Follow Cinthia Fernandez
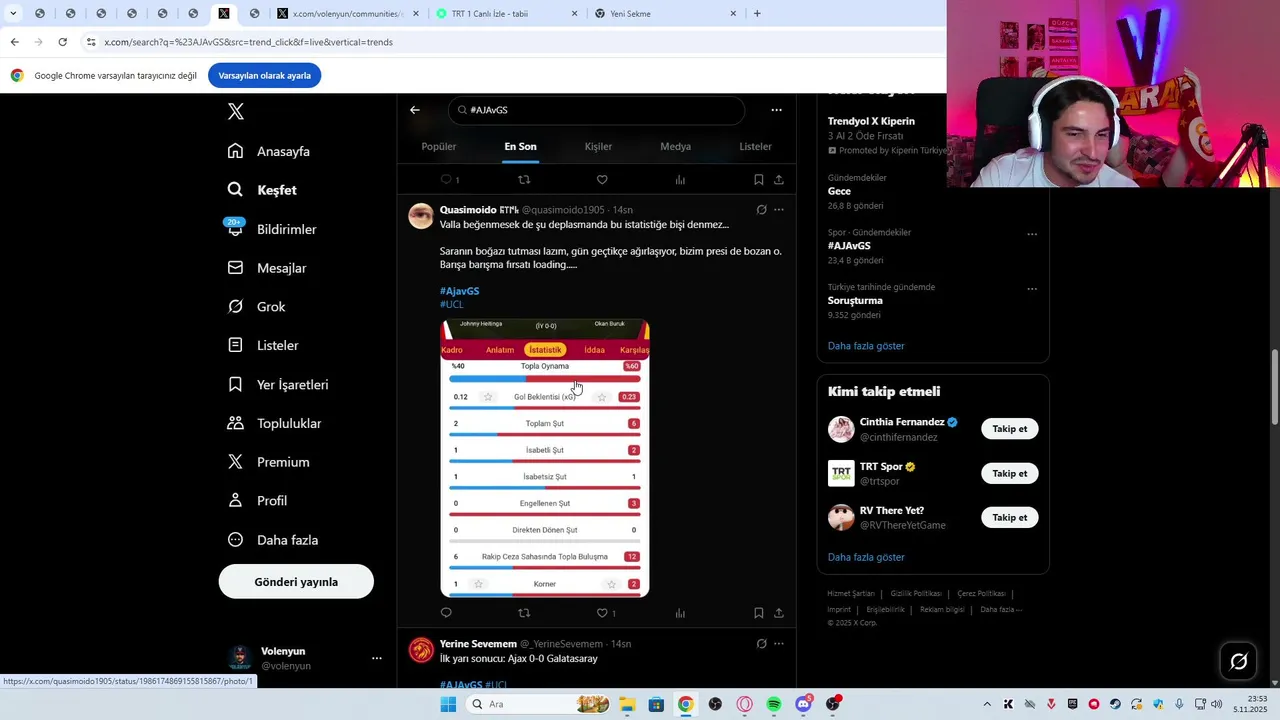The height and width of the screenshot is (720, 1280). coord(1009,429)
